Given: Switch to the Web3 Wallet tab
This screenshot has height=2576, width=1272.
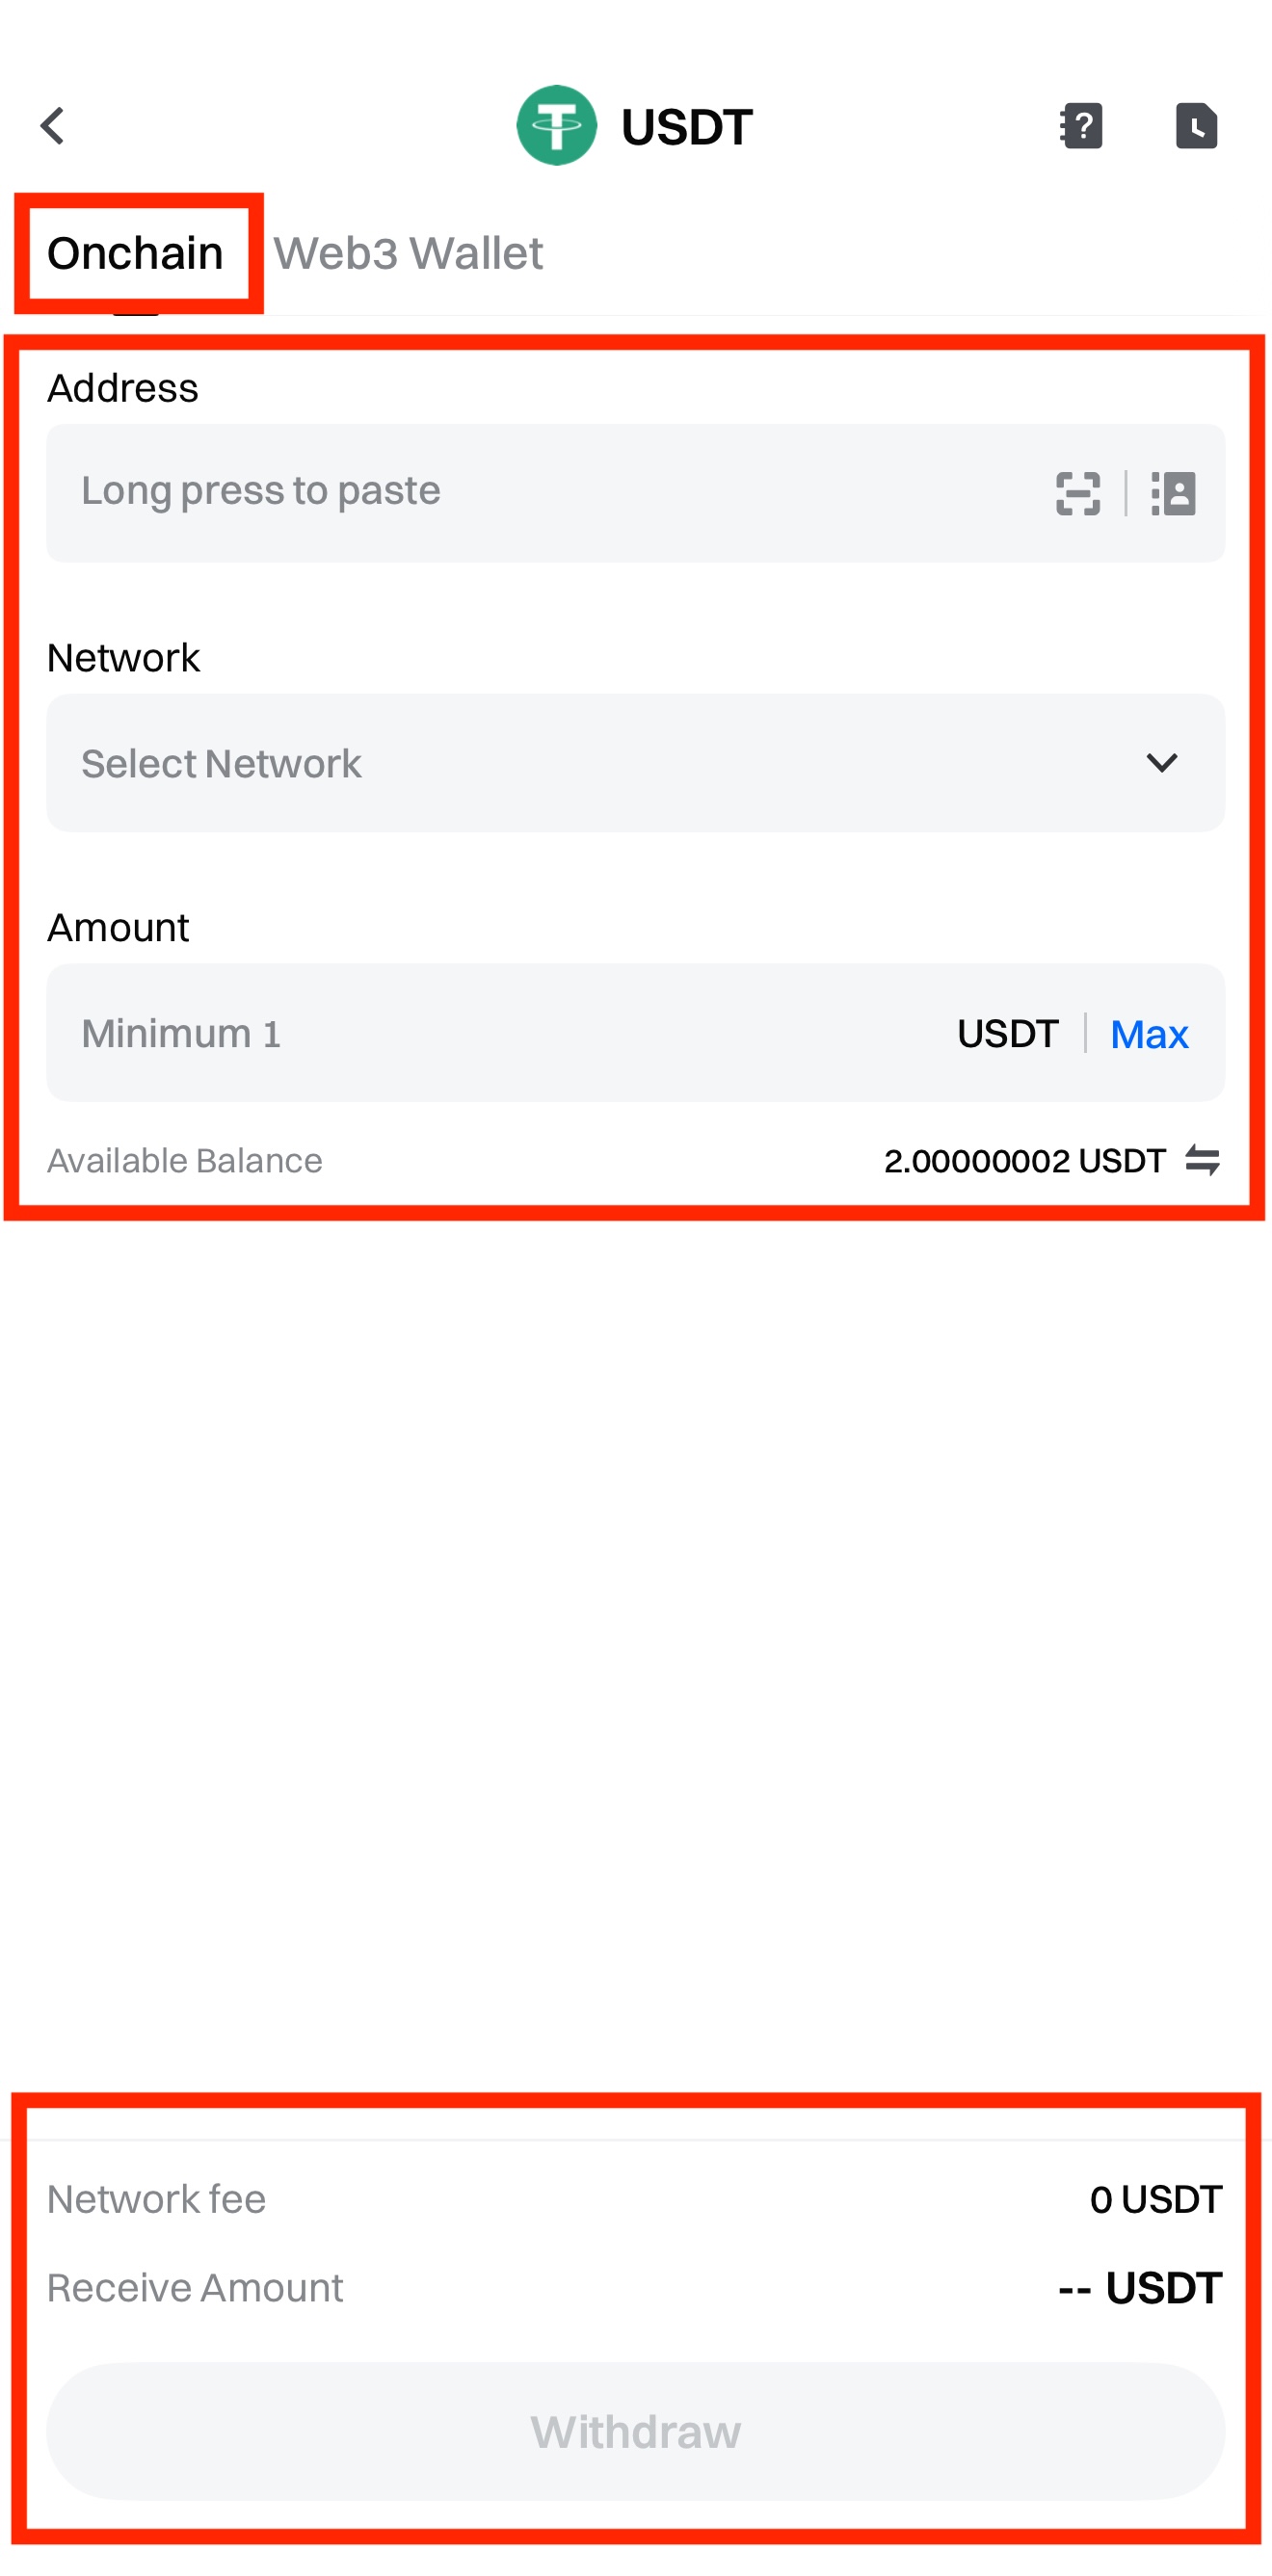Looking at the screenshot, I should tap(408, 253).
